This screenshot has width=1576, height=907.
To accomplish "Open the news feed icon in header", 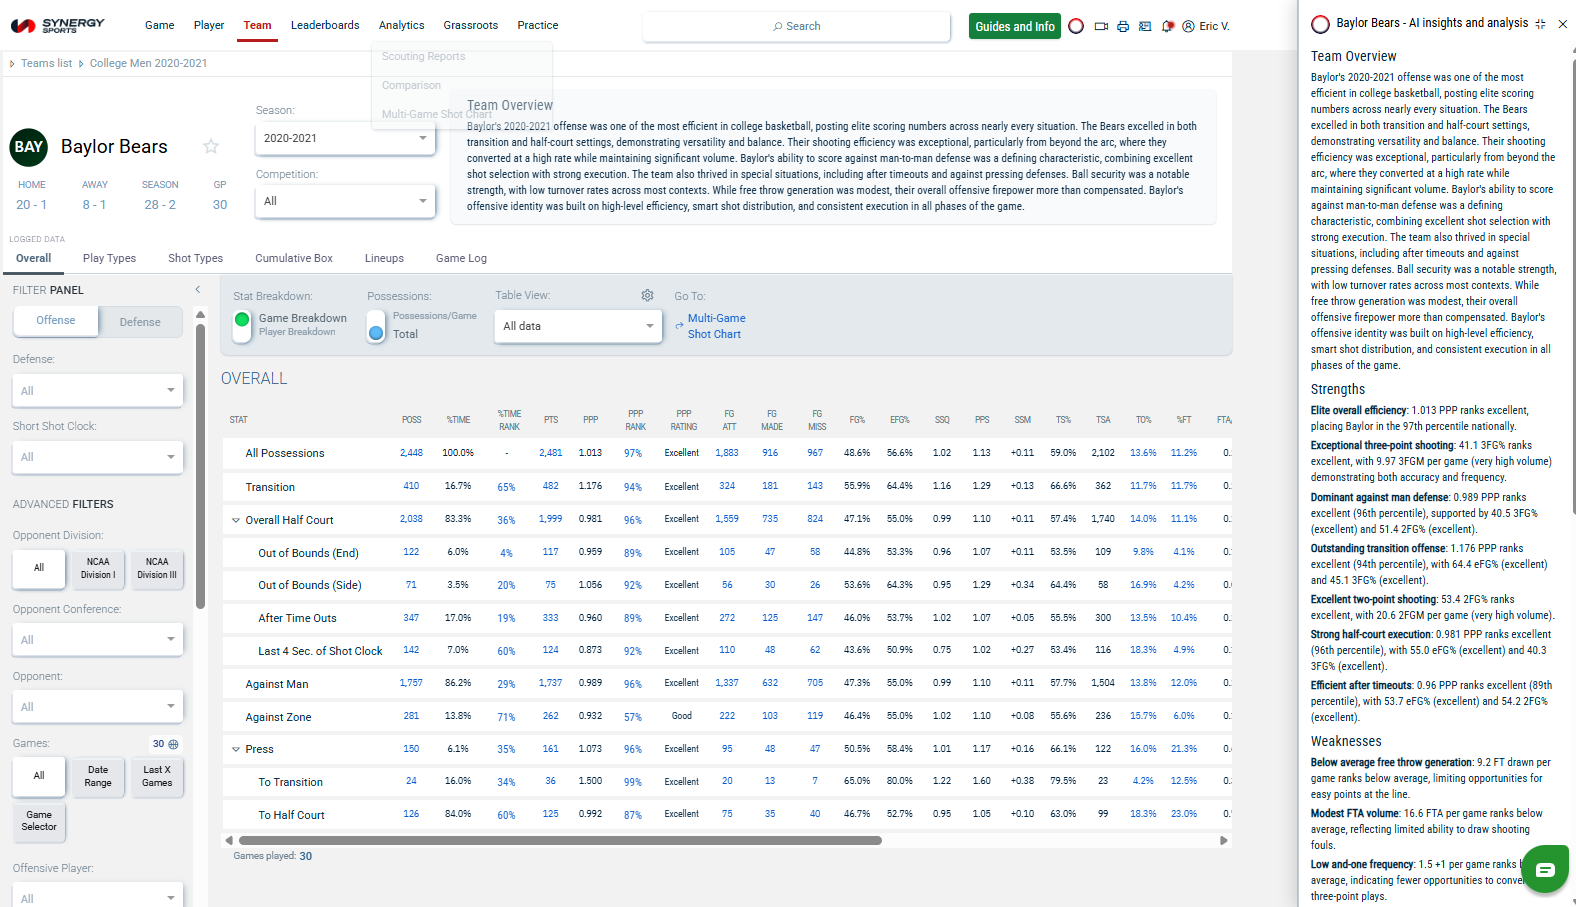I will tap(1145, 26).
